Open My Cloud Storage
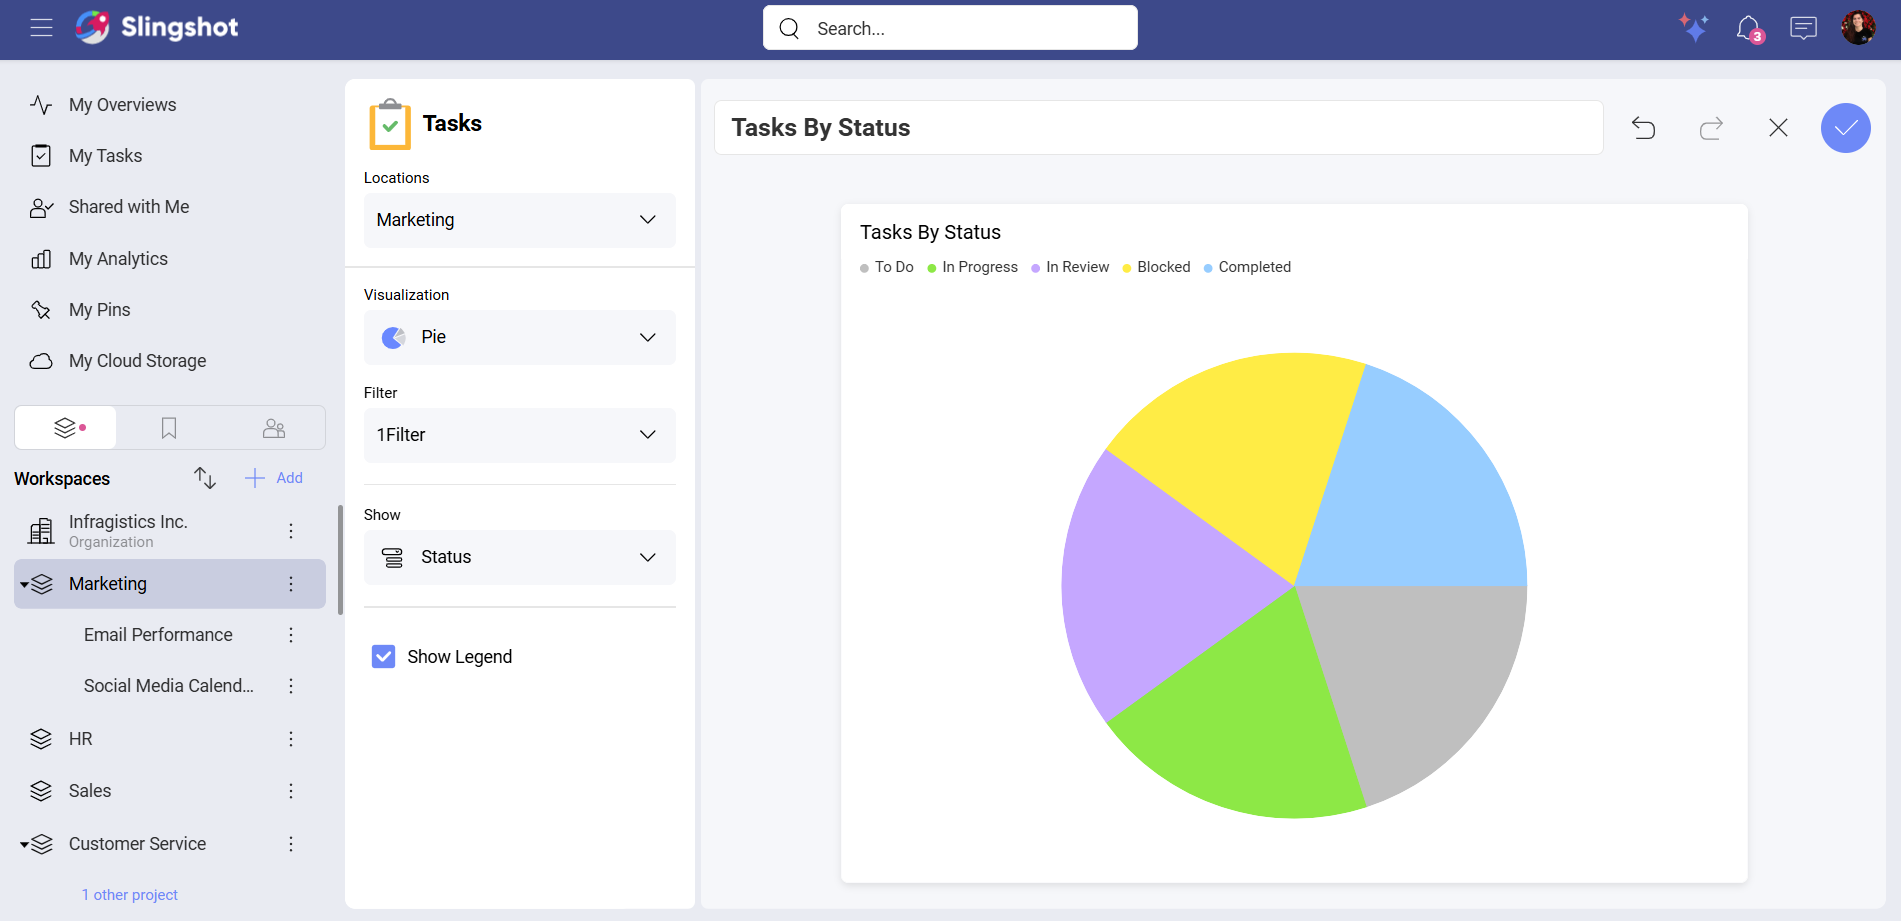 [x=137, y=360]
